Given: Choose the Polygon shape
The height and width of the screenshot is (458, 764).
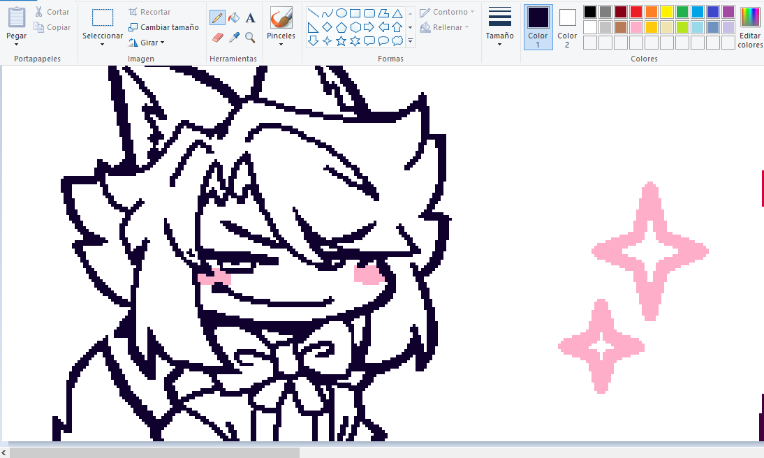Looking at the screenshot, I should pos(383,13).
